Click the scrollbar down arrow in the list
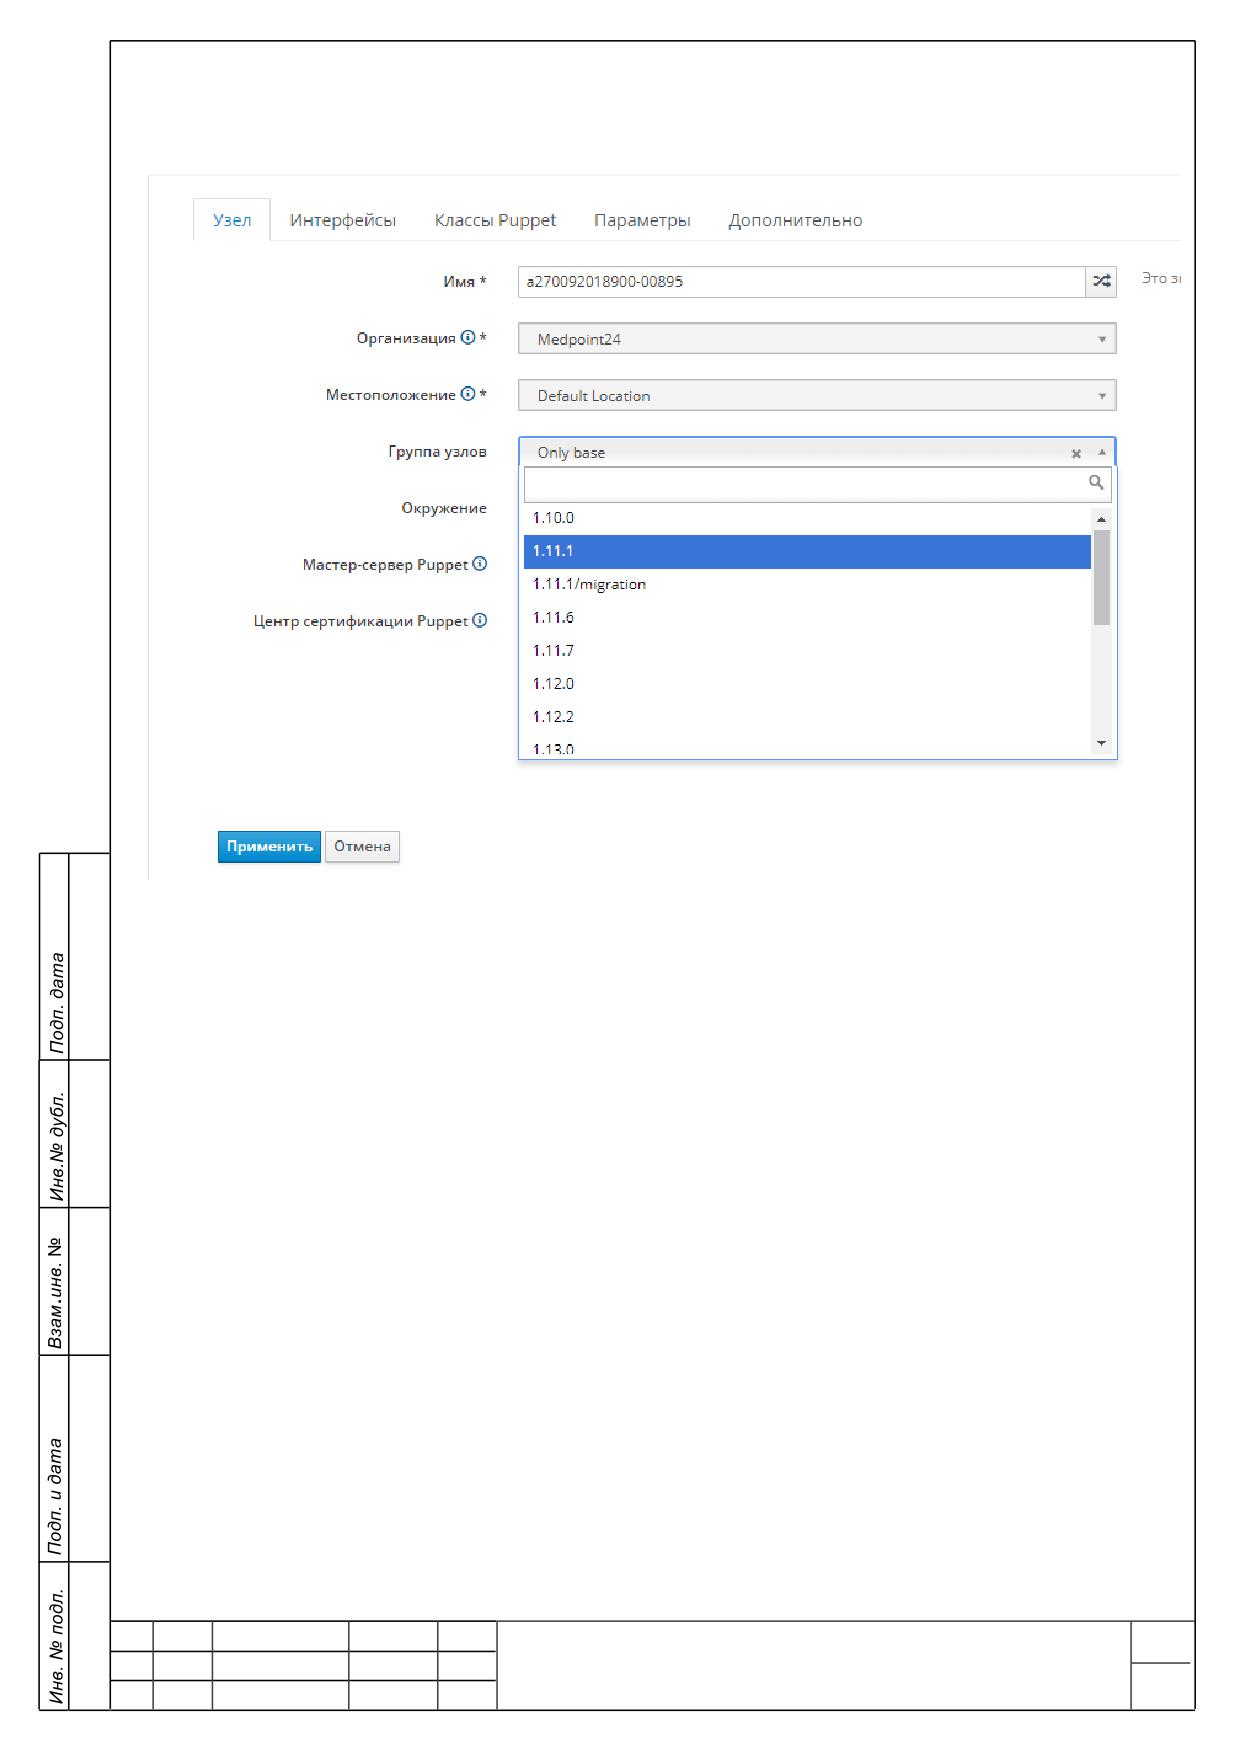The image size is (1240, 1754). click(1102, 743)
